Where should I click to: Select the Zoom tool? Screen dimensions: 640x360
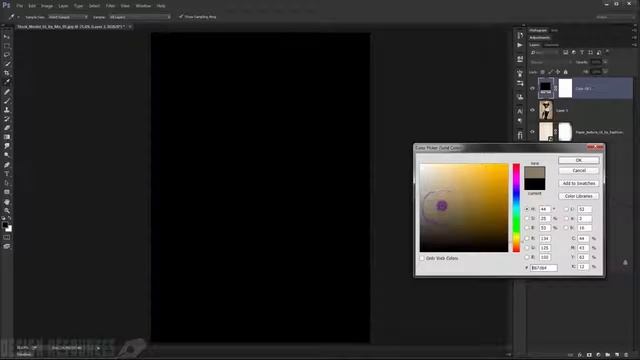pos(7,211)
